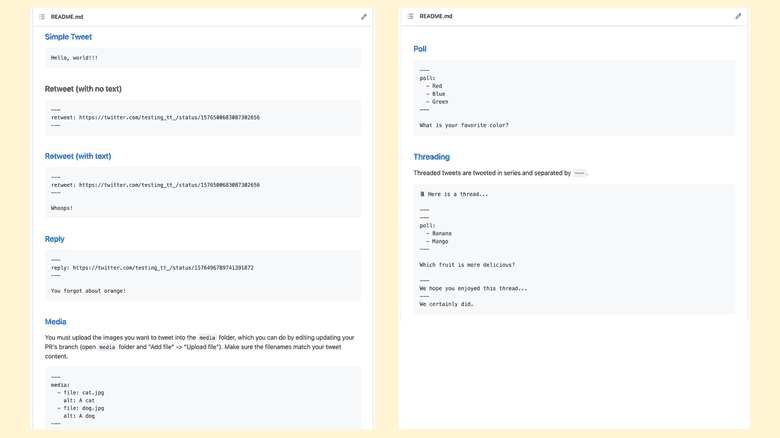The image size is (780, 438).
Task: Open the Poll heading link
Action: tap(420, 49)
